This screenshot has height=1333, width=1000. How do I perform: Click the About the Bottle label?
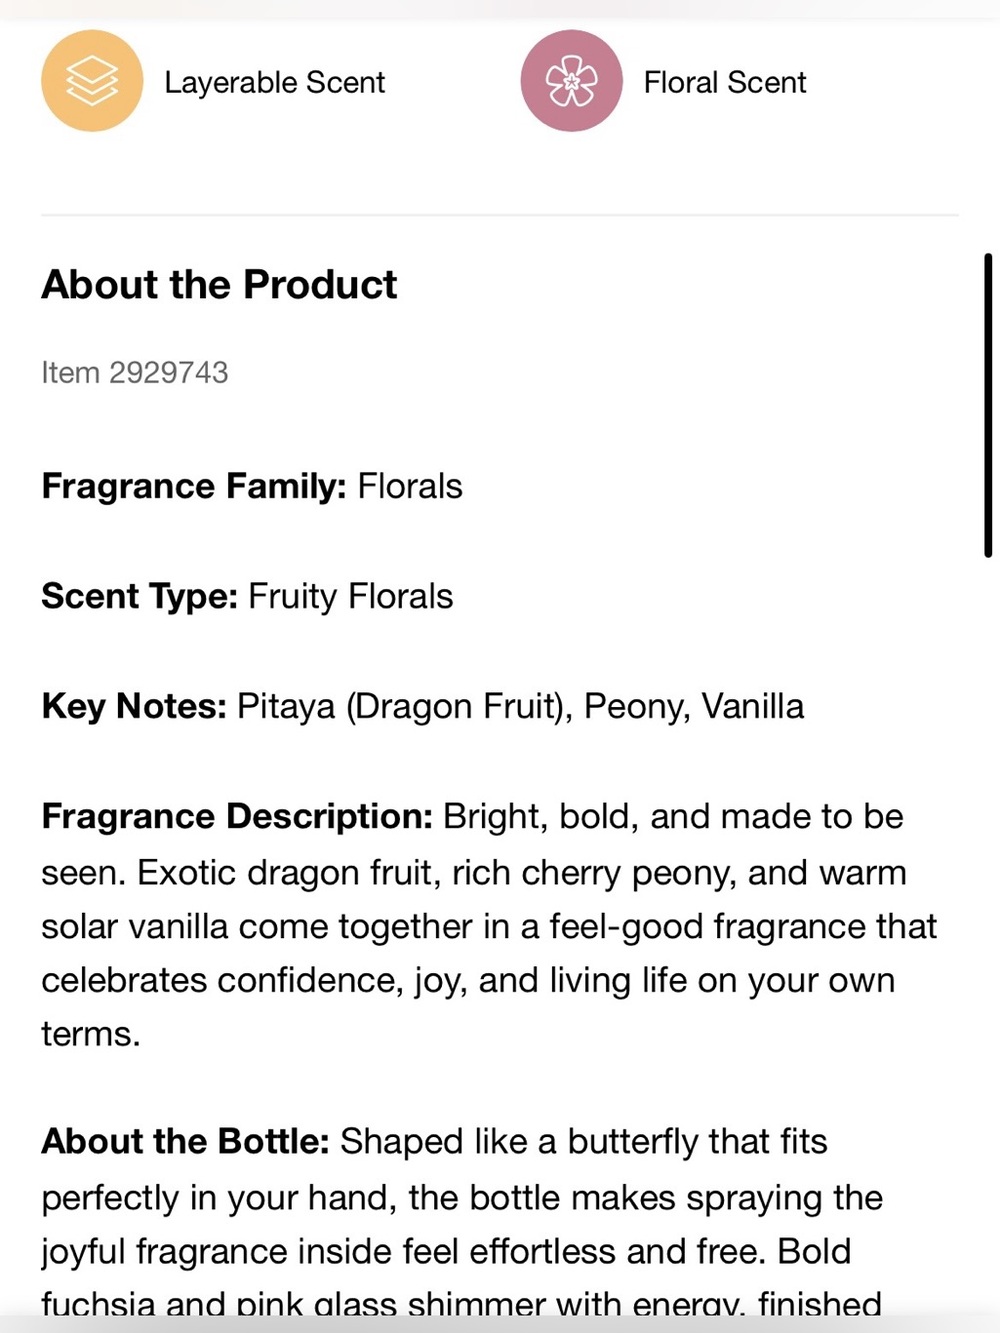pyautogui.click(x=185, y=1142)
